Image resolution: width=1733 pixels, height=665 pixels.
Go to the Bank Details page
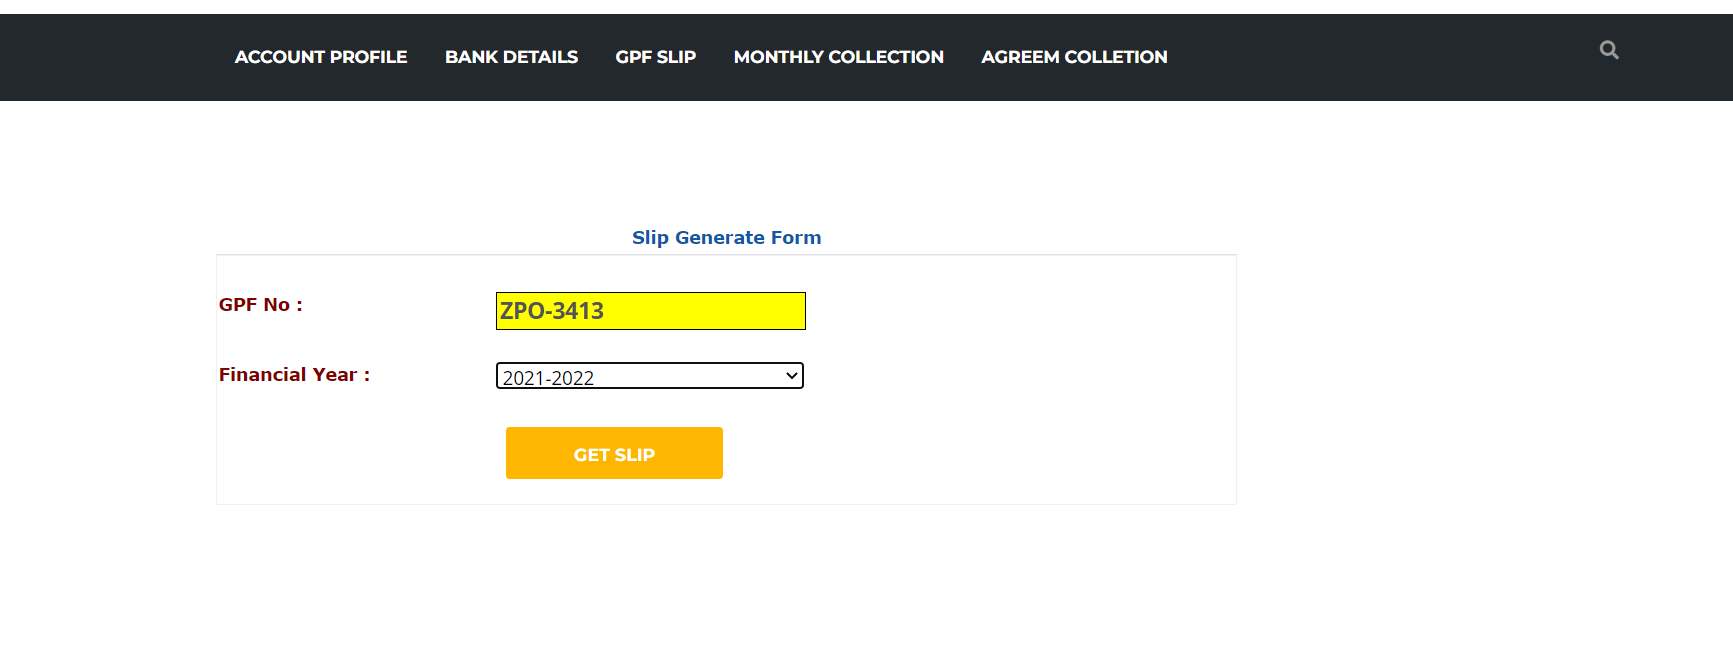point(511,57)
